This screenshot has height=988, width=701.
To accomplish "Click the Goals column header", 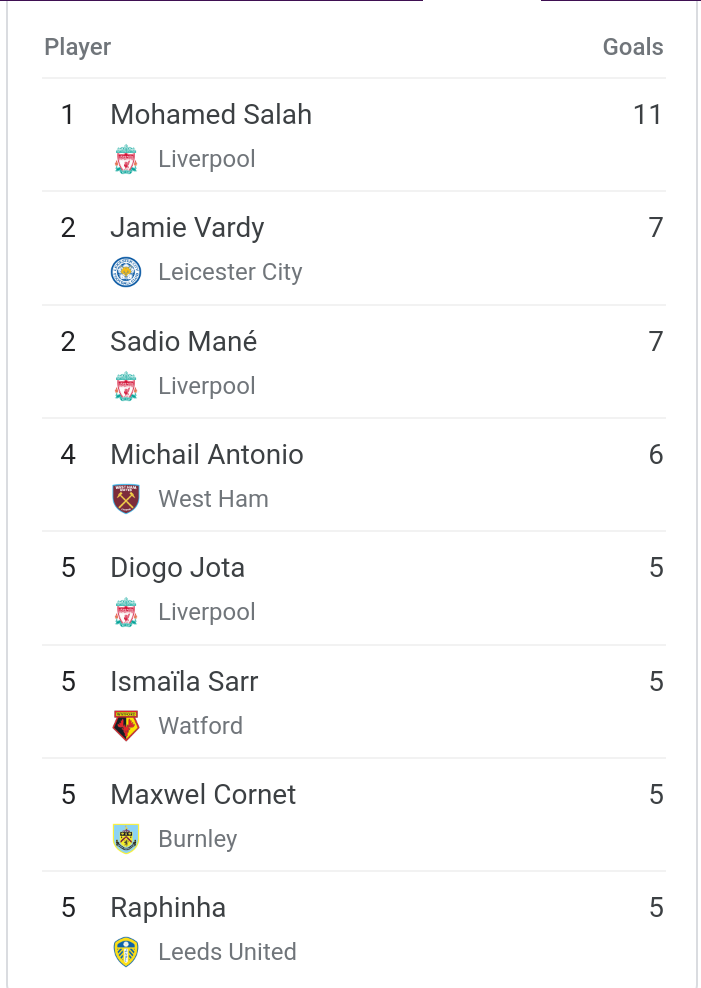I will 632,47.
